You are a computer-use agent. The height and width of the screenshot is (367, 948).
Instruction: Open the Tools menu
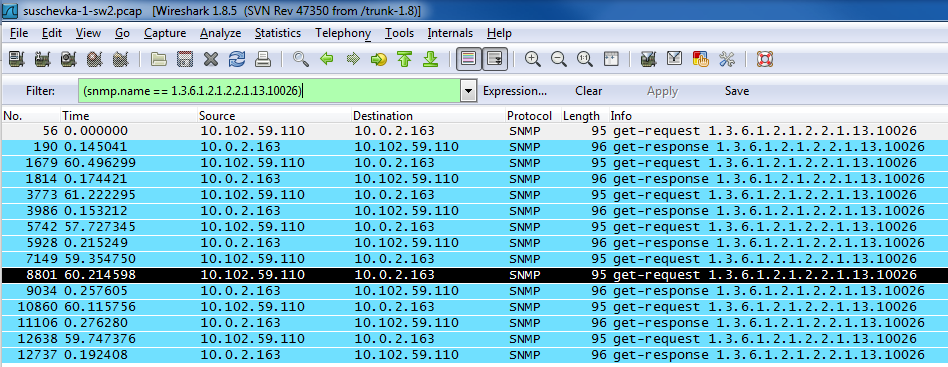click(x=400, y=33)
